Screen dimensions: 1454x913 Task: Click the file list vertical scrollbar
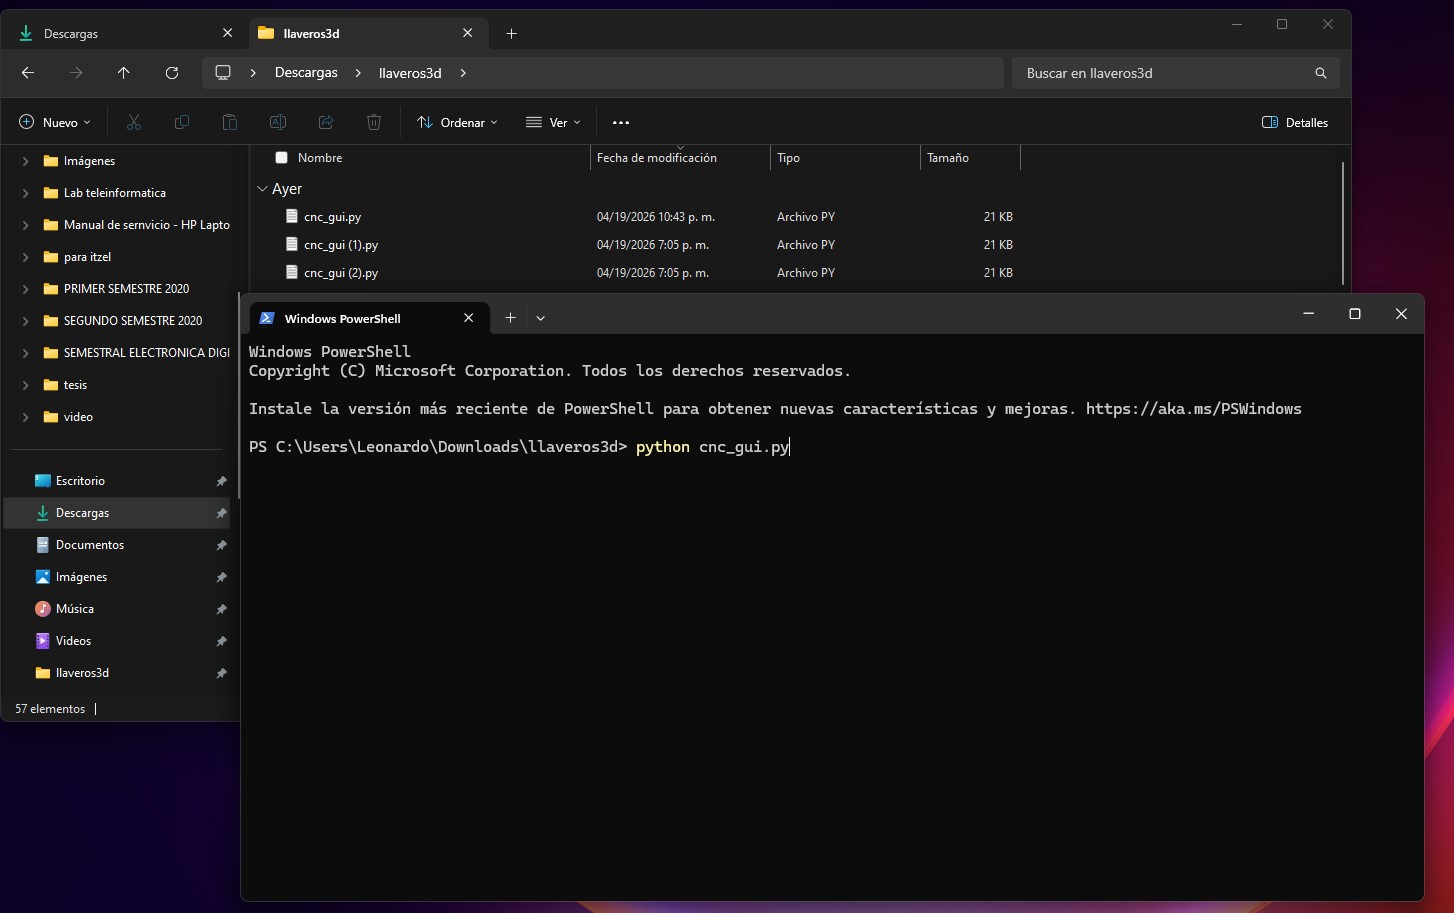point(1342,223)
